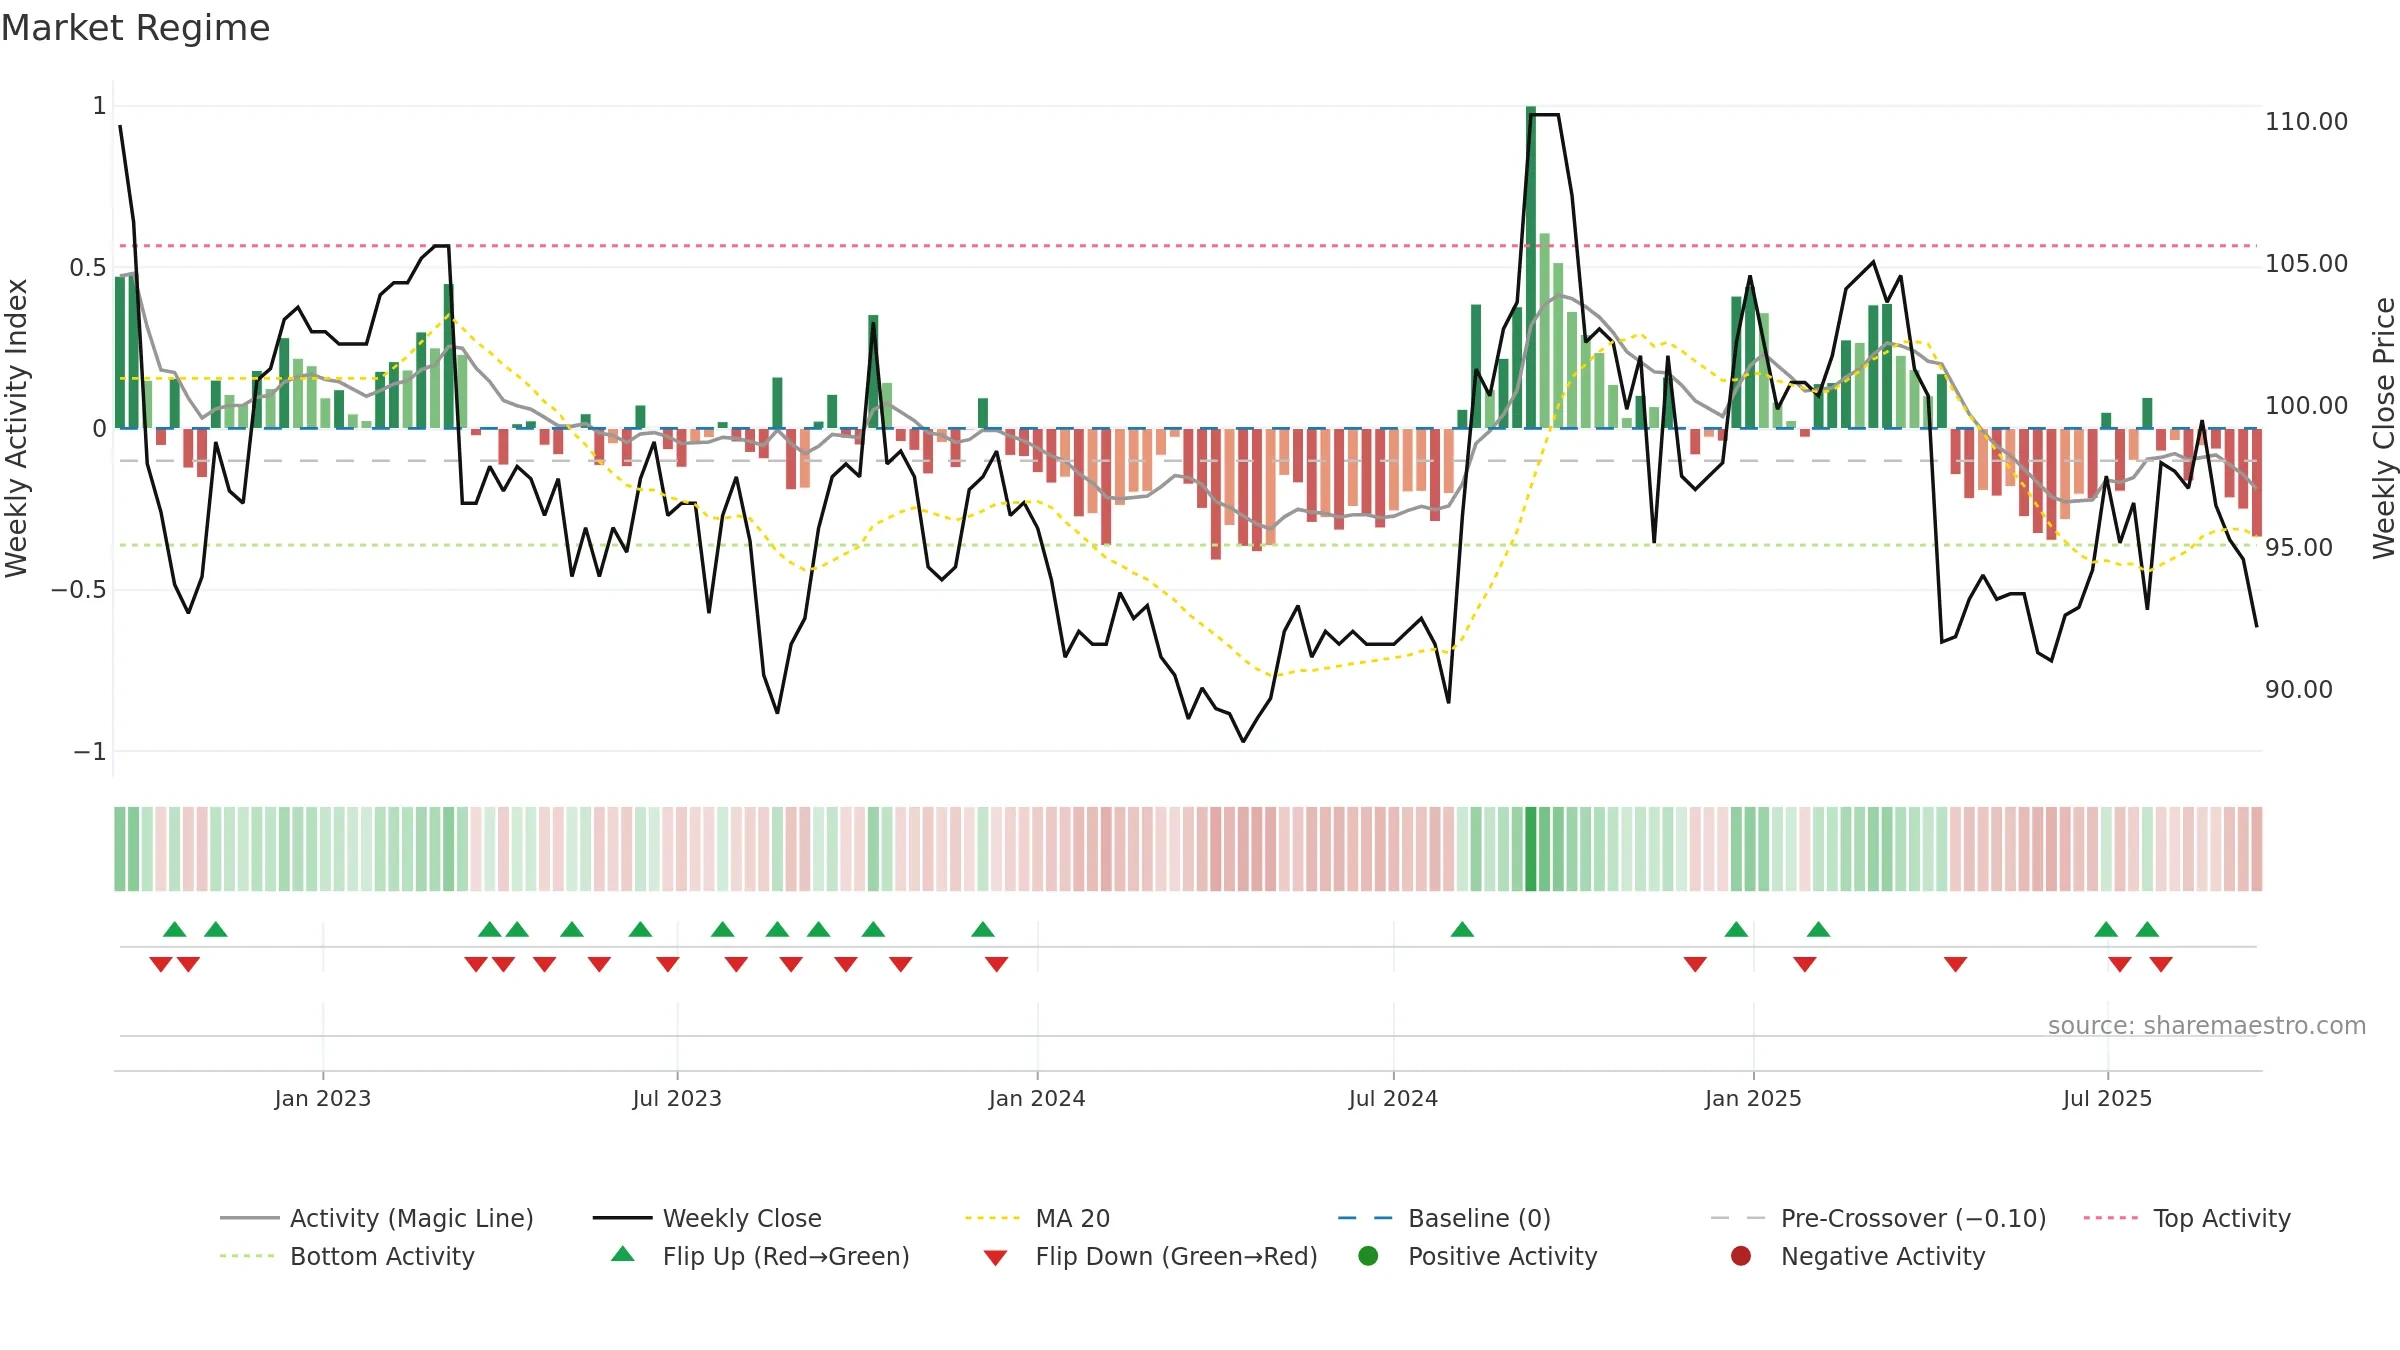Toggle the MA 20 legend entry
The height and width of the screenshot is (1350, 2400).
click(1037, 1218)
